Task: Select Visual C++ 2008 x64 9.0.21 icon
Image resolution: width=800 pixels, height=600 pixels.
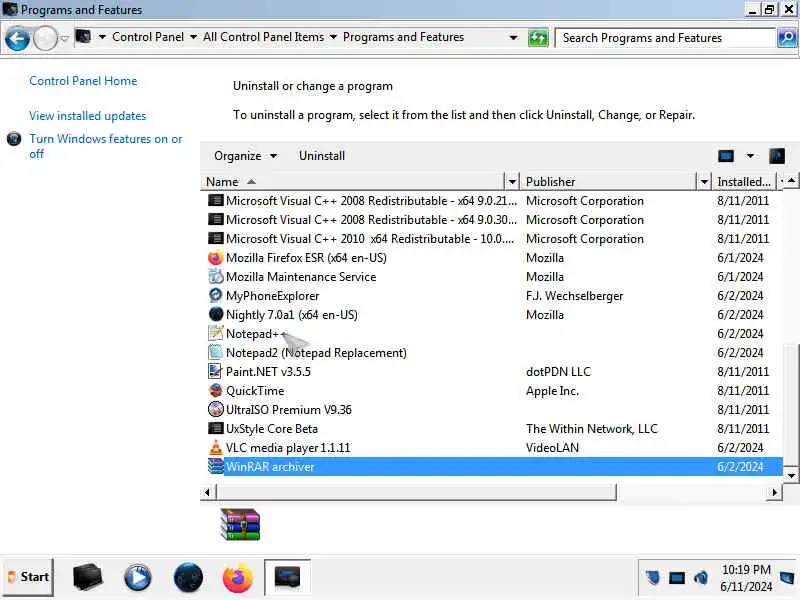Action: click(x=216, y=201)
